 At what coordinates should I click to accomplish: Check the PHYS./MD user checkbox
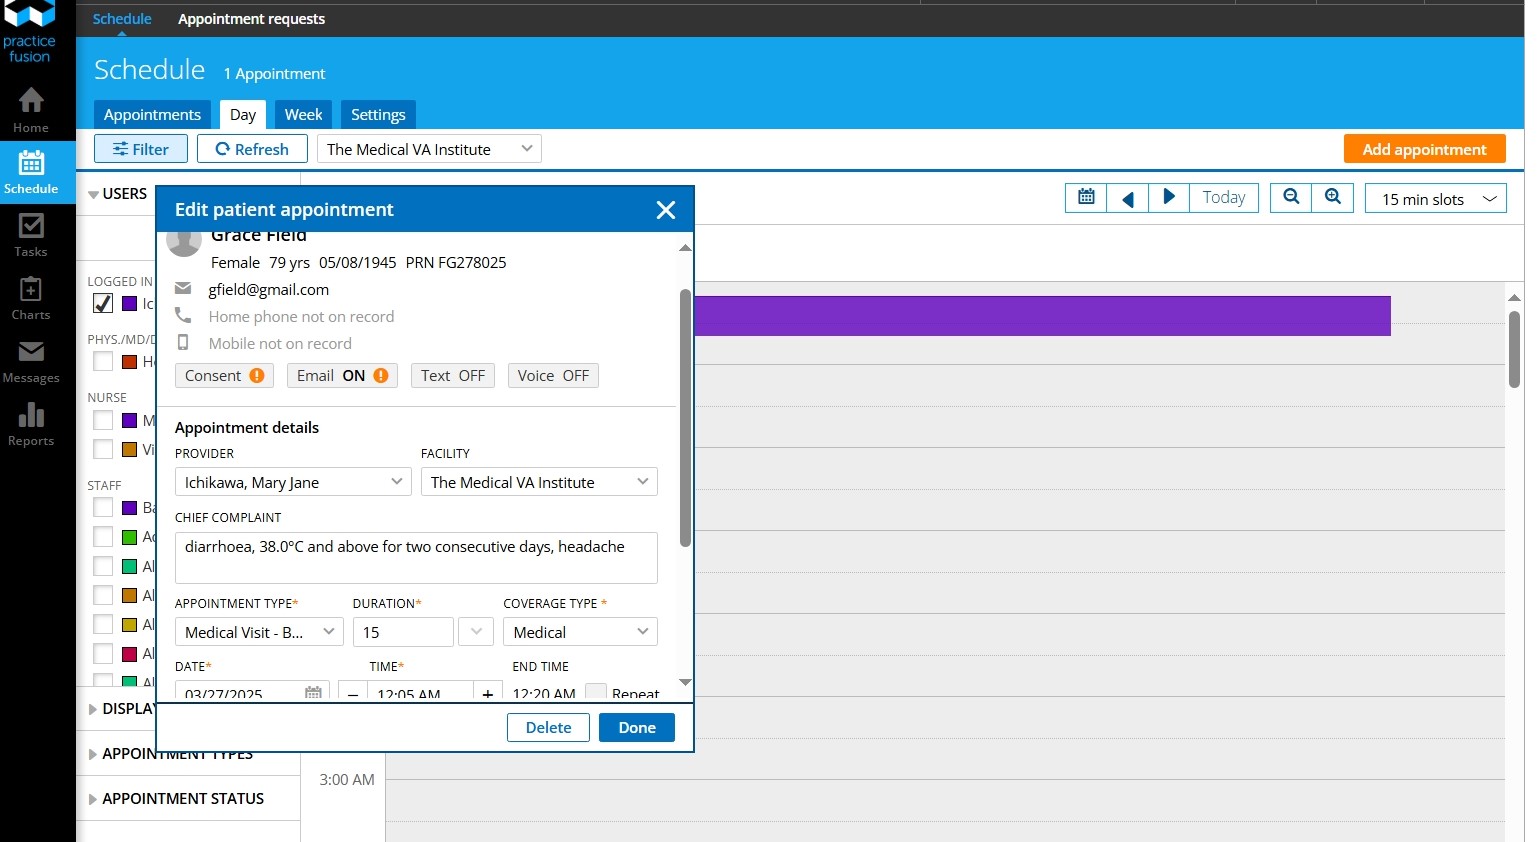point(103,361)
